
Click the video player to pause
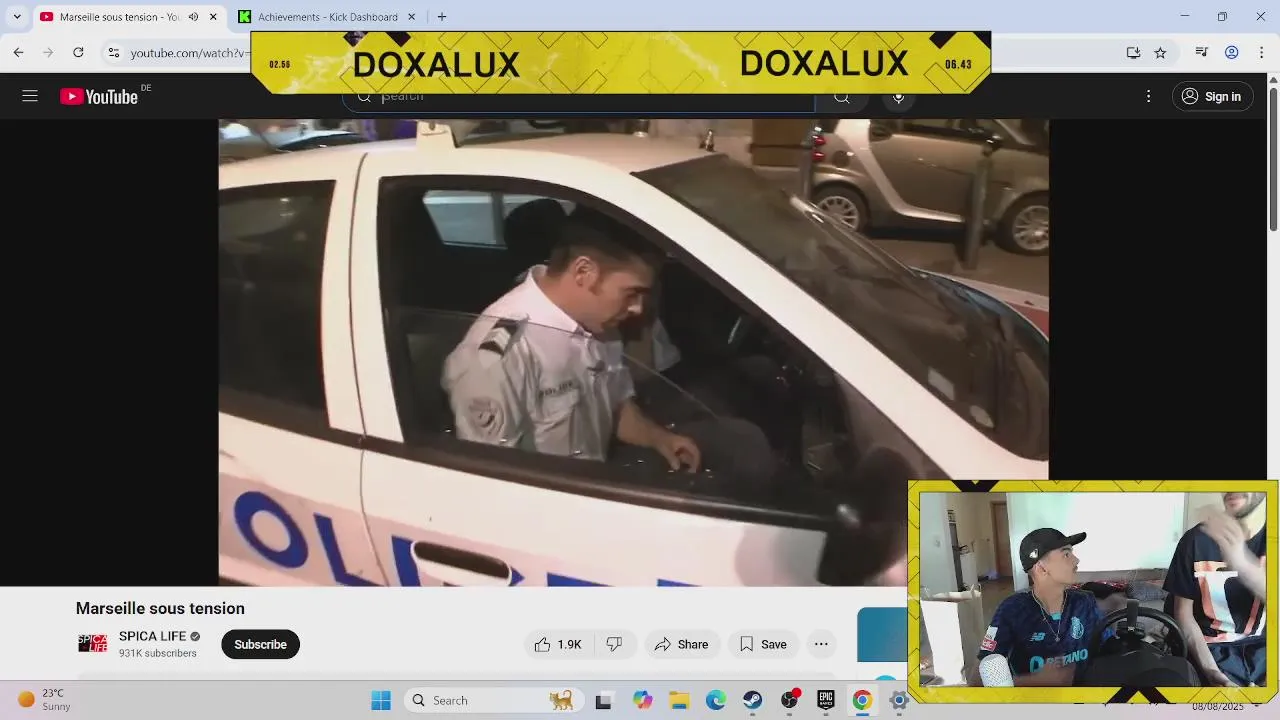point(633,352)
